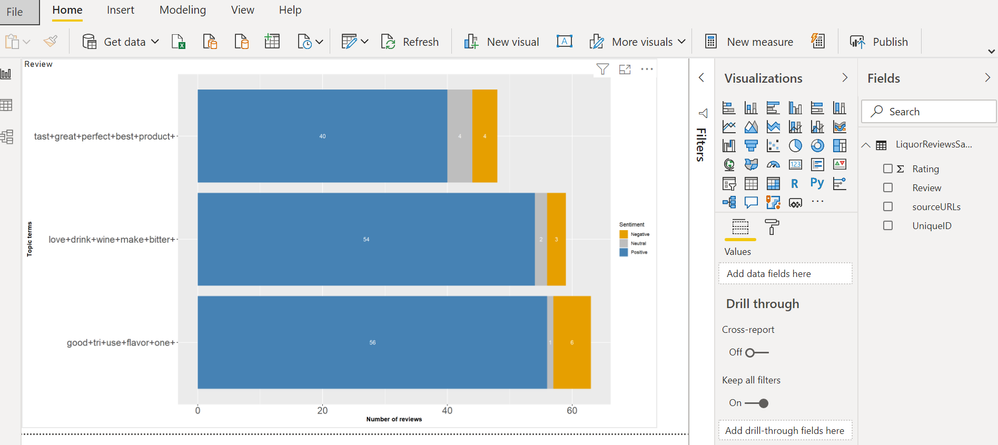Choose the slicer visual
This screenshot has width=998, height=445.
(x=729, y=184)
